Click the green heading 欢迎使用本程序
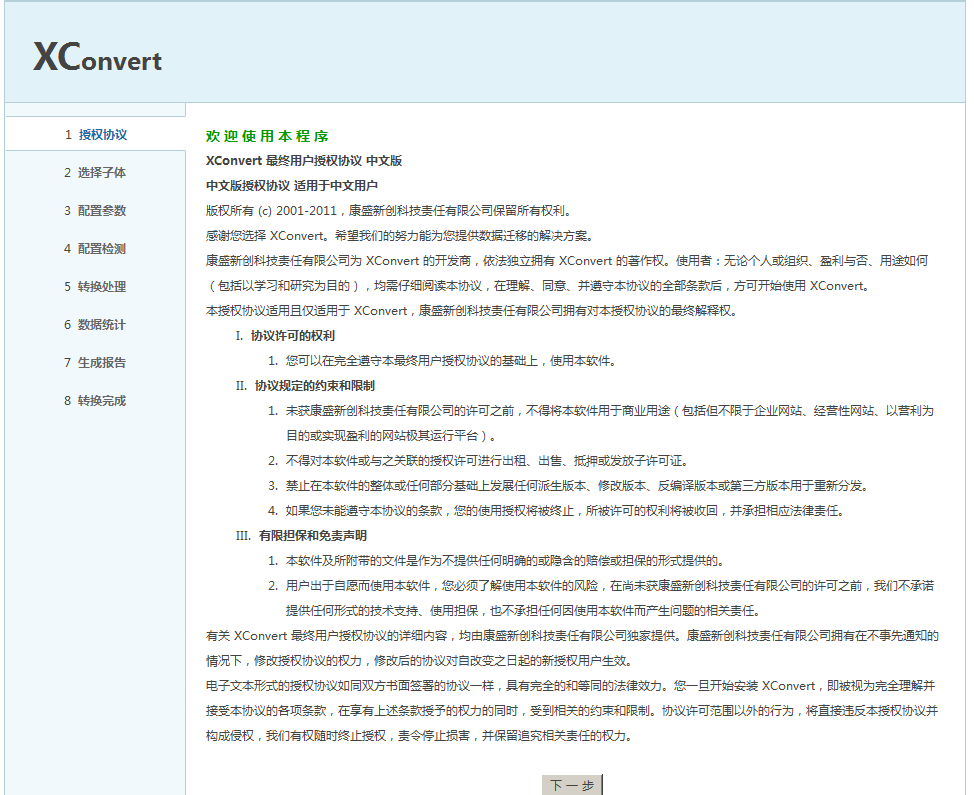 [267, 136]
